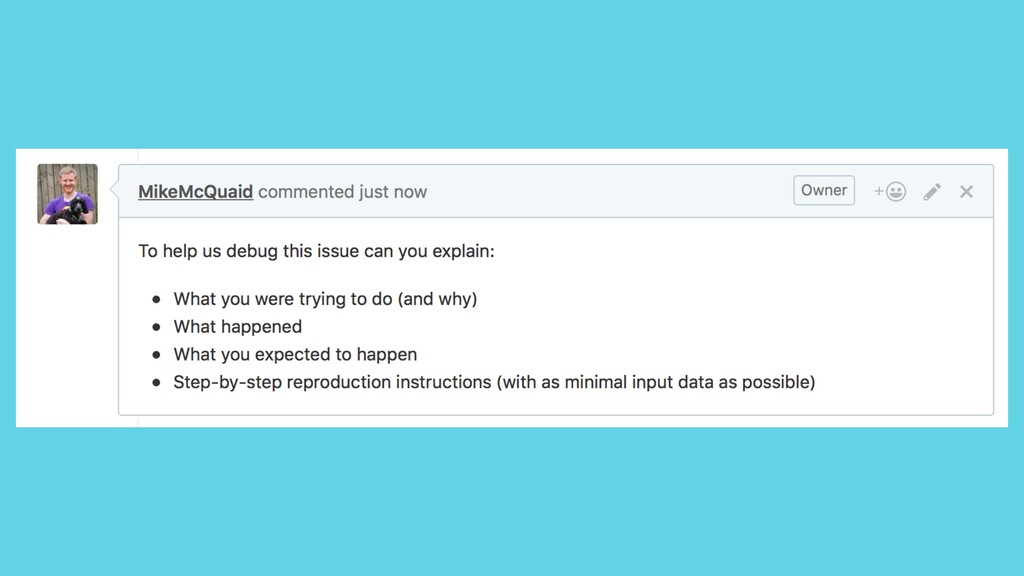Click the plus sign beside the smiley
1024x576 pixels.
point(879,191)
